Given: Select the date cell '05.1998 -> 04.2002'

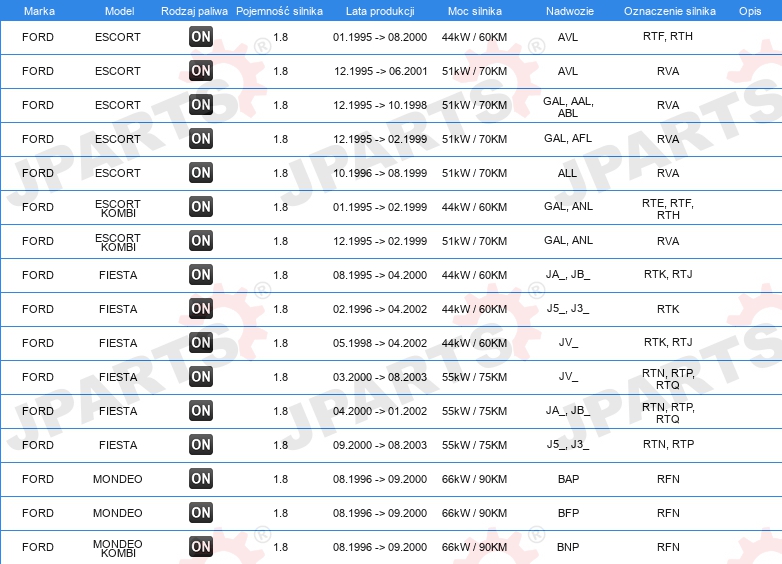Looking at the screenshot, I should [380, 343].
